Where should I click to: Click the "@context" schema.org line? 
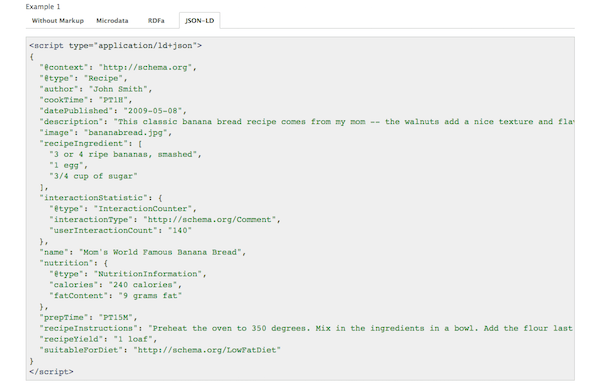[118, 67]
